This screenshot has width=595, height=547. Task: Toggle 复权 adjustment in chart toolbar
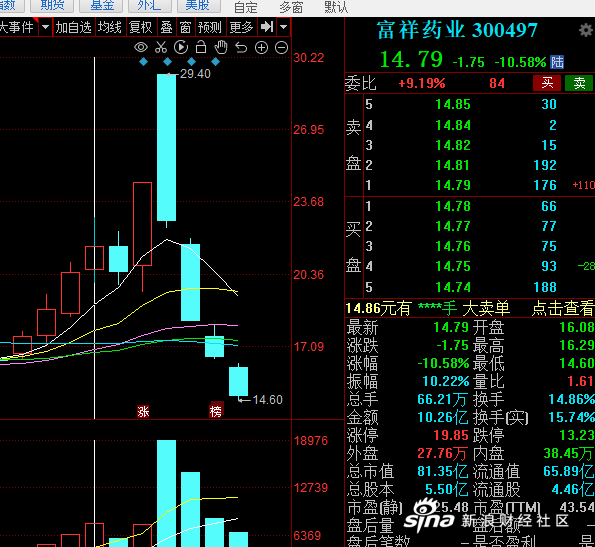click(140, 27)
